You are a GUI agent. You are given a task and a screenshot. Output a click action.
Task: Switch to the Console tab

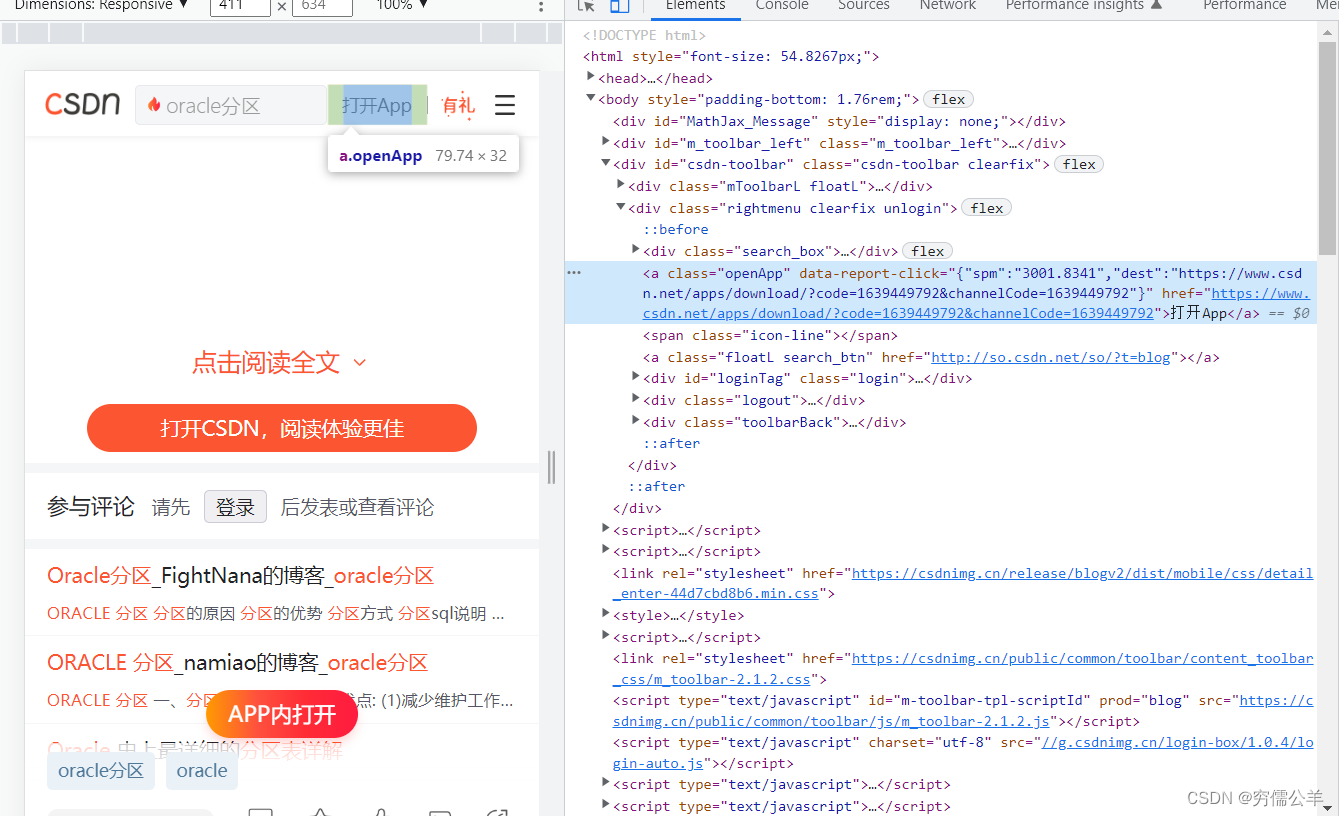pyautogui.click(x=782, y=6)
